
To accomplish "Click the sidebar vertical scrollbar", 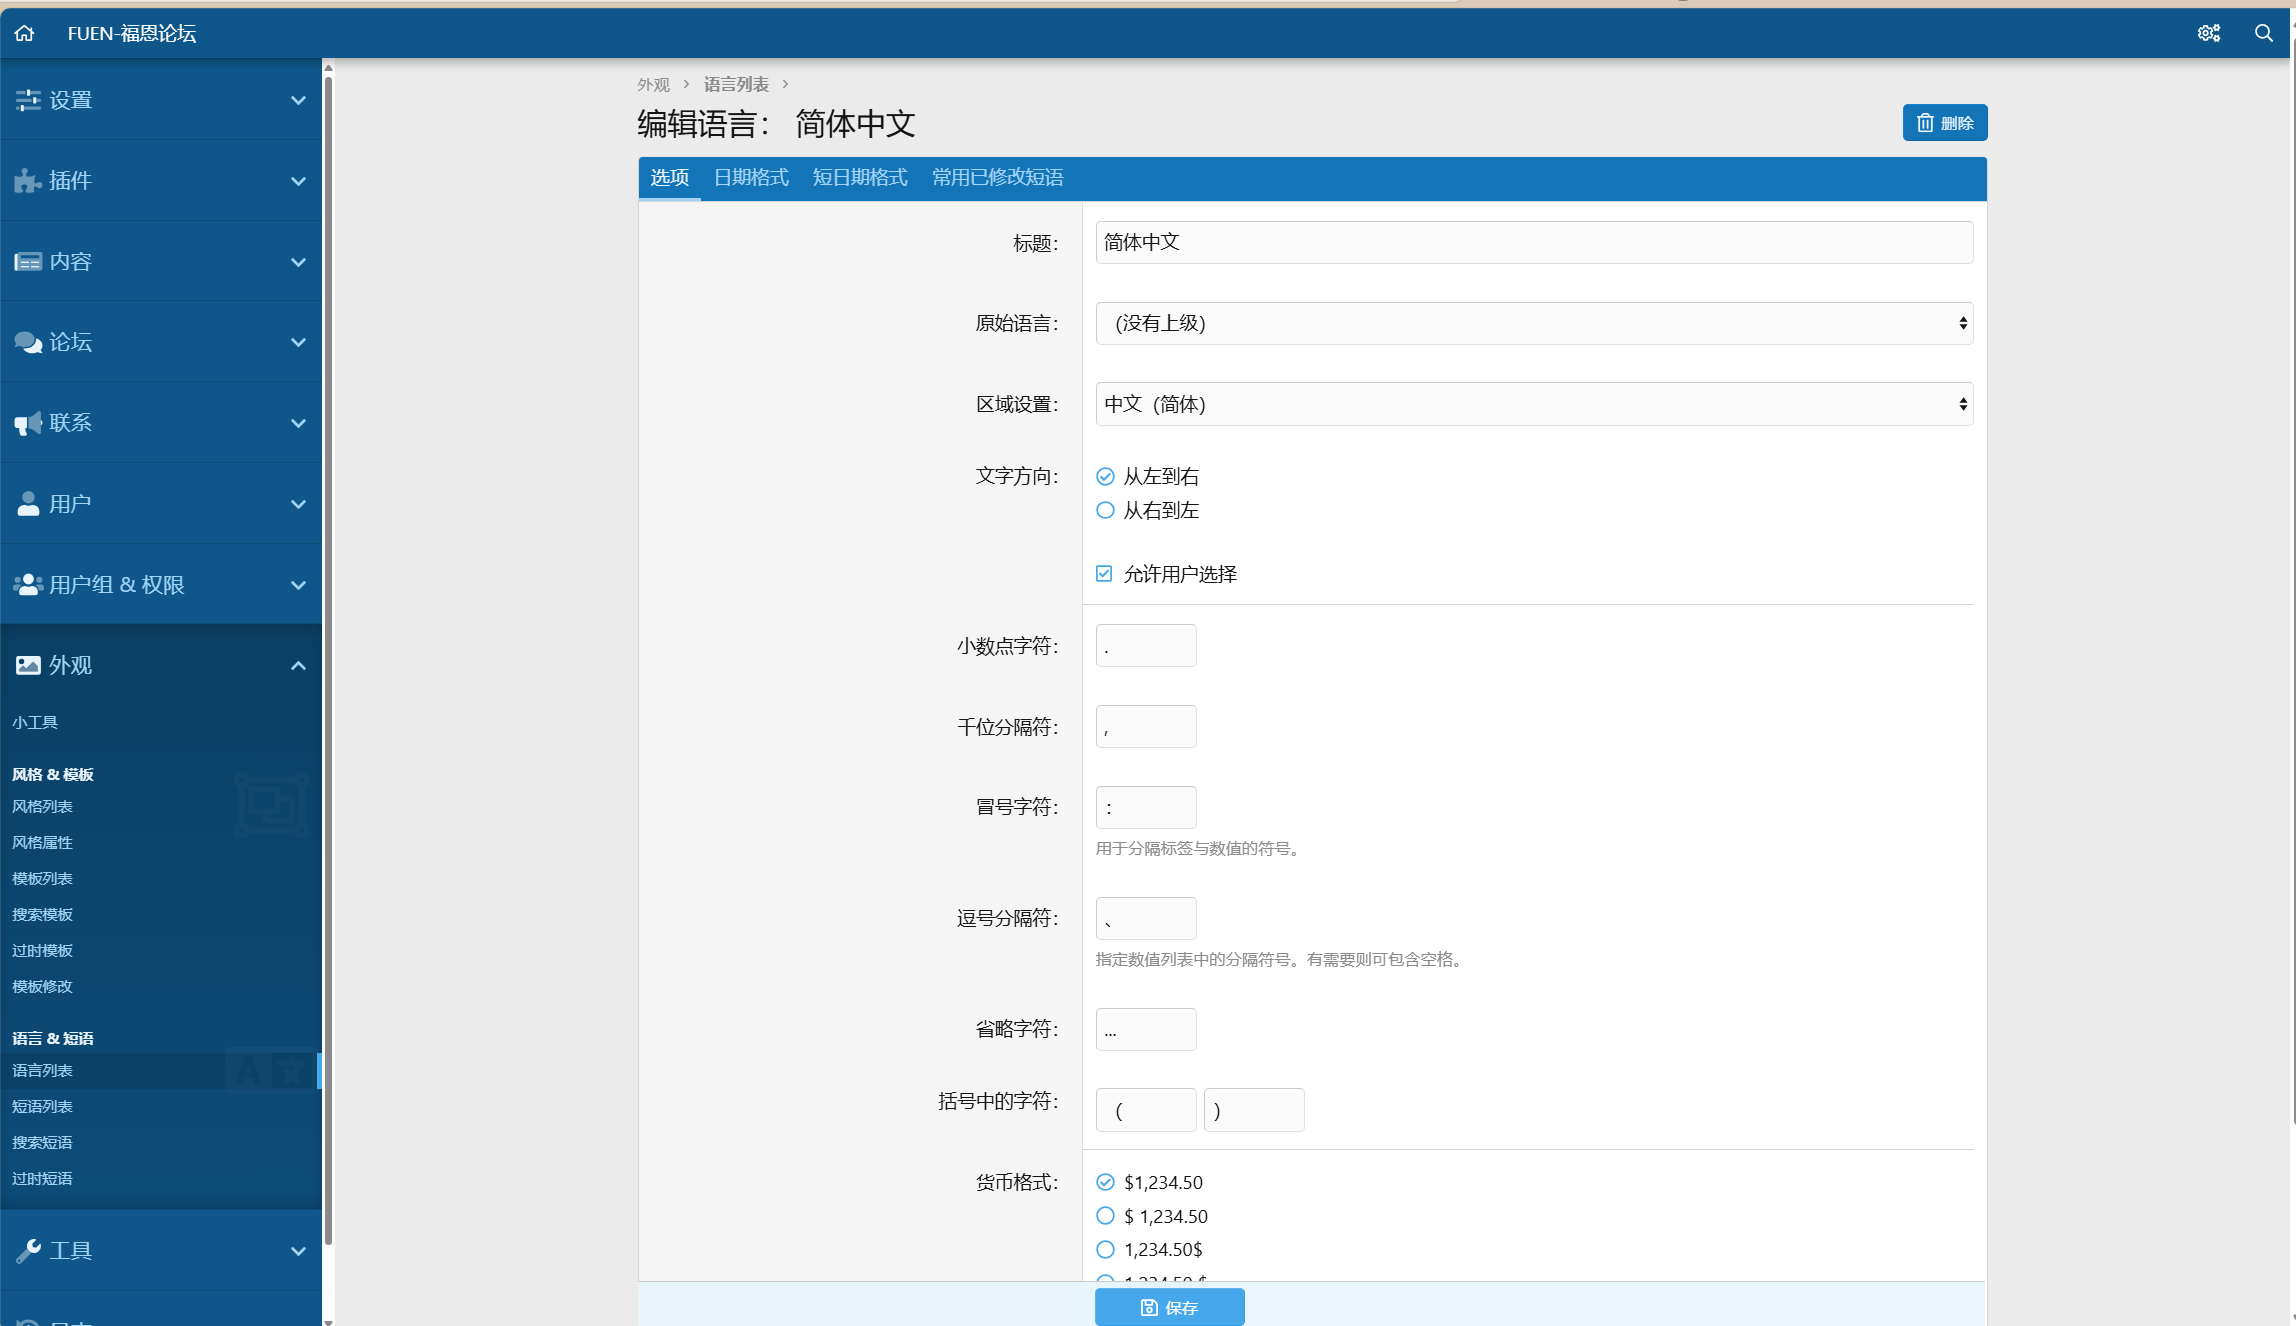I will (328, 660).
